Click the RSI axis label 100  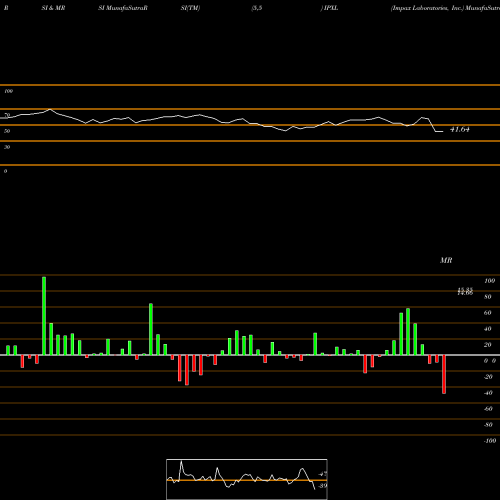tap(8, 91)
